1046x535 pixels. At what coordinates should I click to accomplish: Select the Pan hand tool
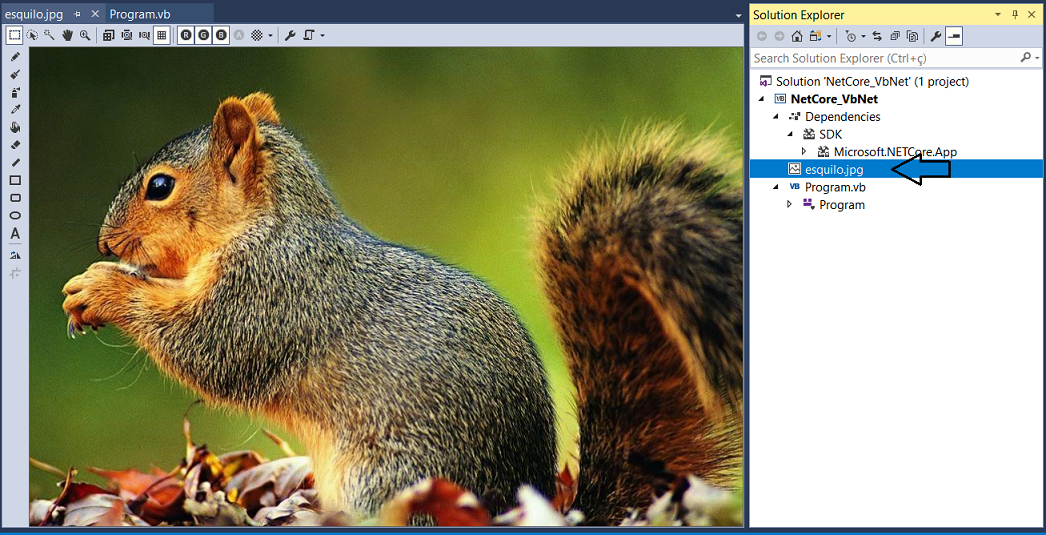[67, 35]
